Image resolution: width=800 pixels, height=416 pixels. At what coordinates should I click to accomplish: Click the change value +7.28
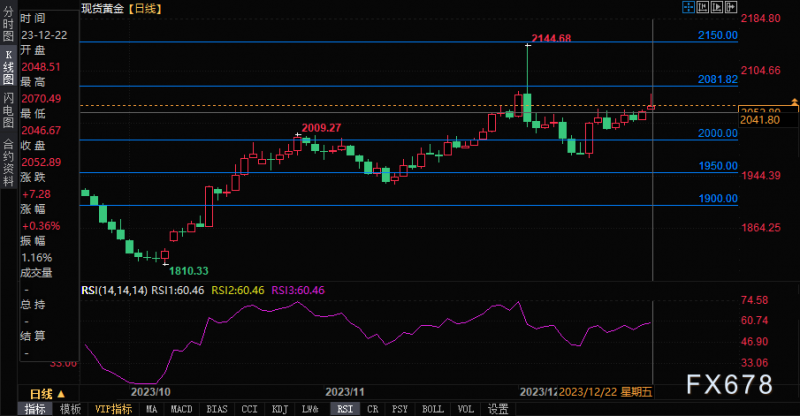(36, 194)
